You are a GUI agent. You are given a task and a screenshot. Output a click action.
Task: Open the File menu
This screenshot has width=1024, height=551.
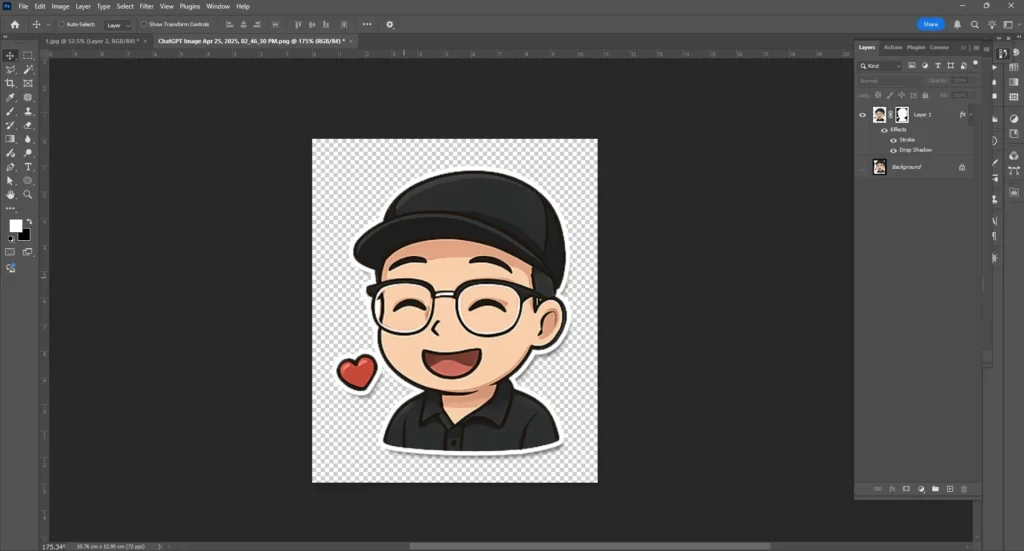coord(23,6)
